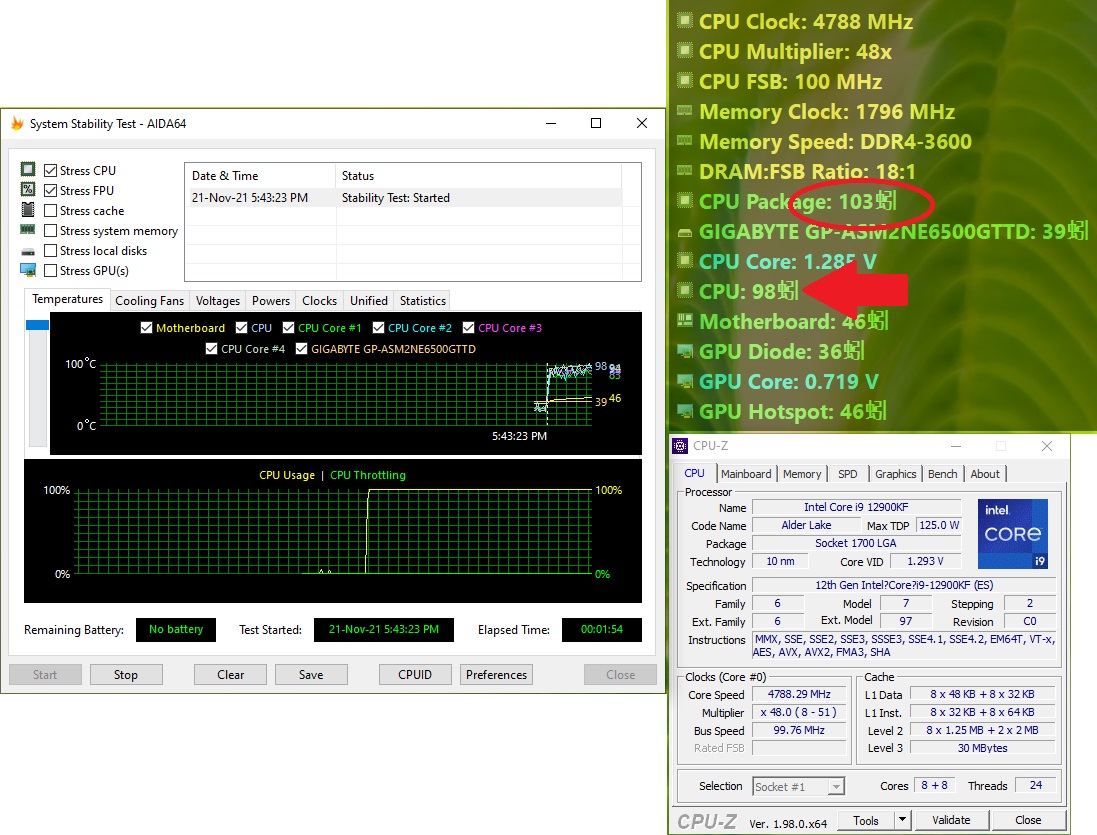
Task: Click the Motherboard sensor icon
Action: (684, 321)
